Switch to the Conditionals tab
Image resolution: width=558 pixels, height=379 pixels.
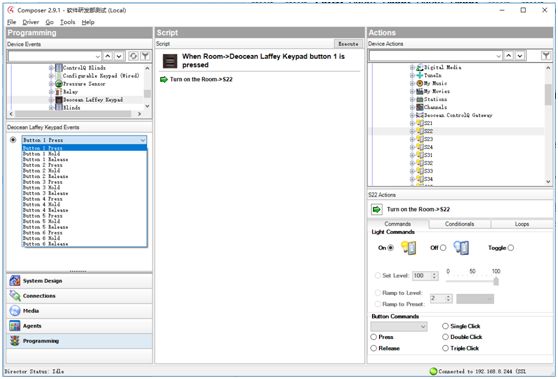[x=459, y=224]
